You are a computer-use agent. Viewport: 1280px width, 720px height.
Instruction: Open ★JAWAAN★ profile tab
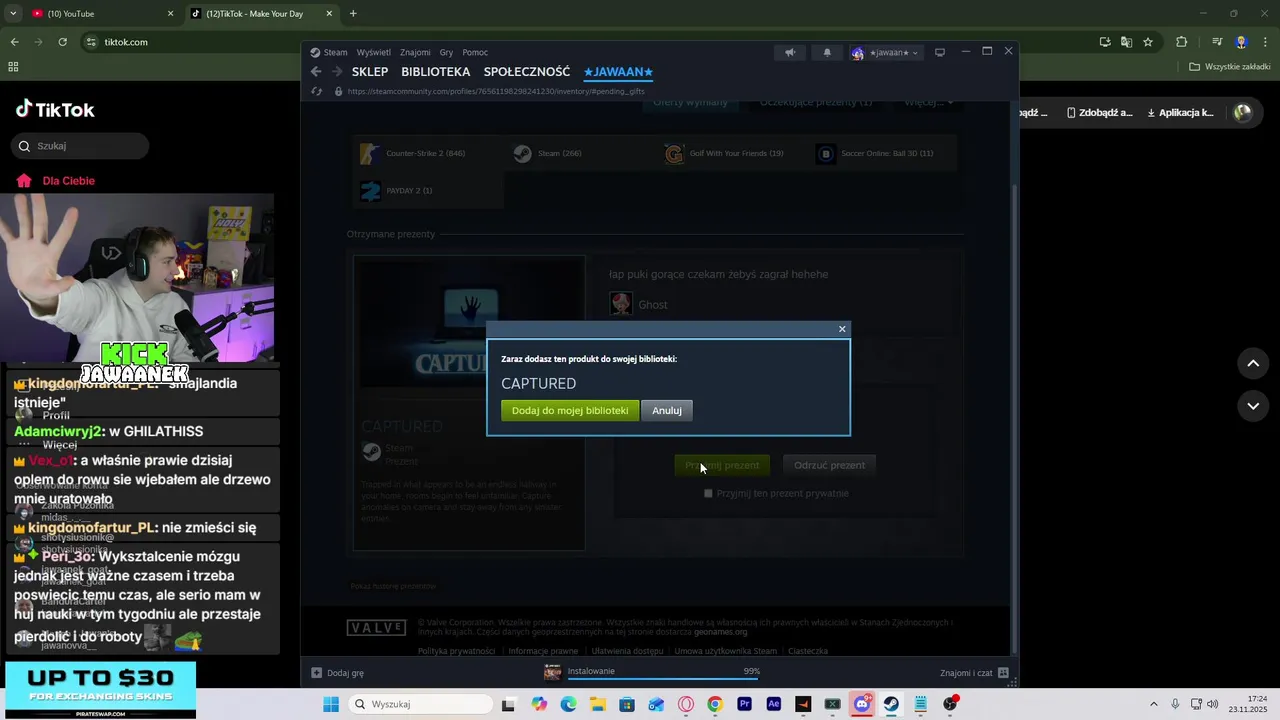[618, 72]
